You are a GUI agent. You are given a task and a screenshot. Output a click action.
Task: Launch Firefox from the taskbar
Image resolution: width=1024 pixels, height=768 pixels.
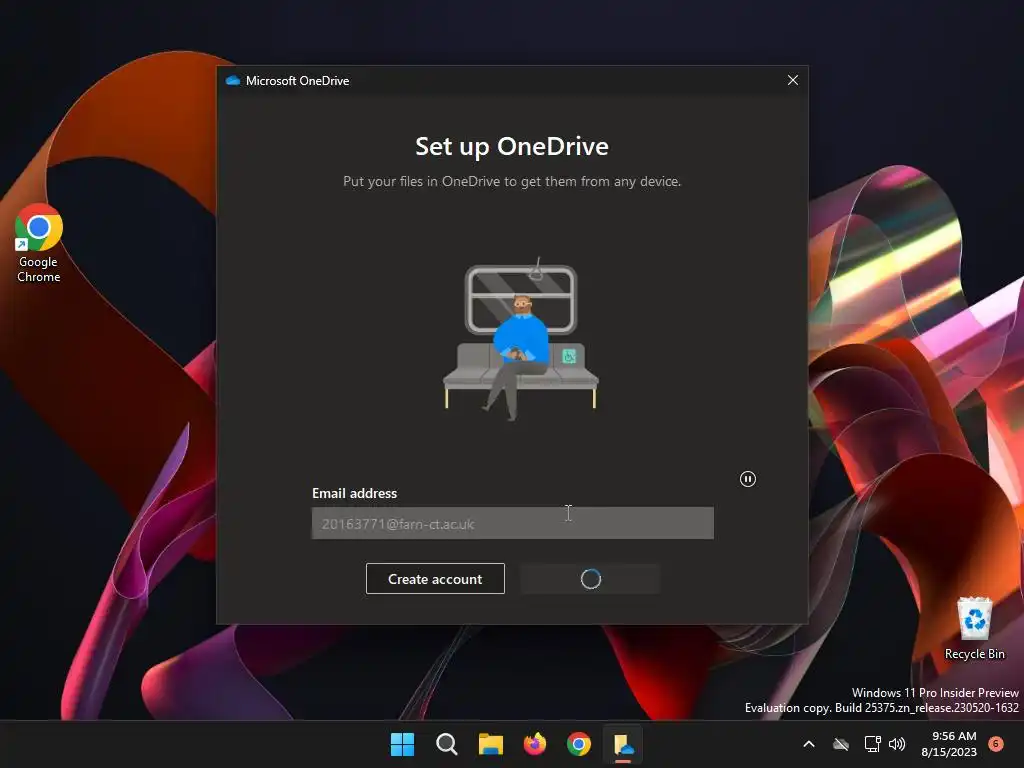pyautogui.click(x=535, y=744)
